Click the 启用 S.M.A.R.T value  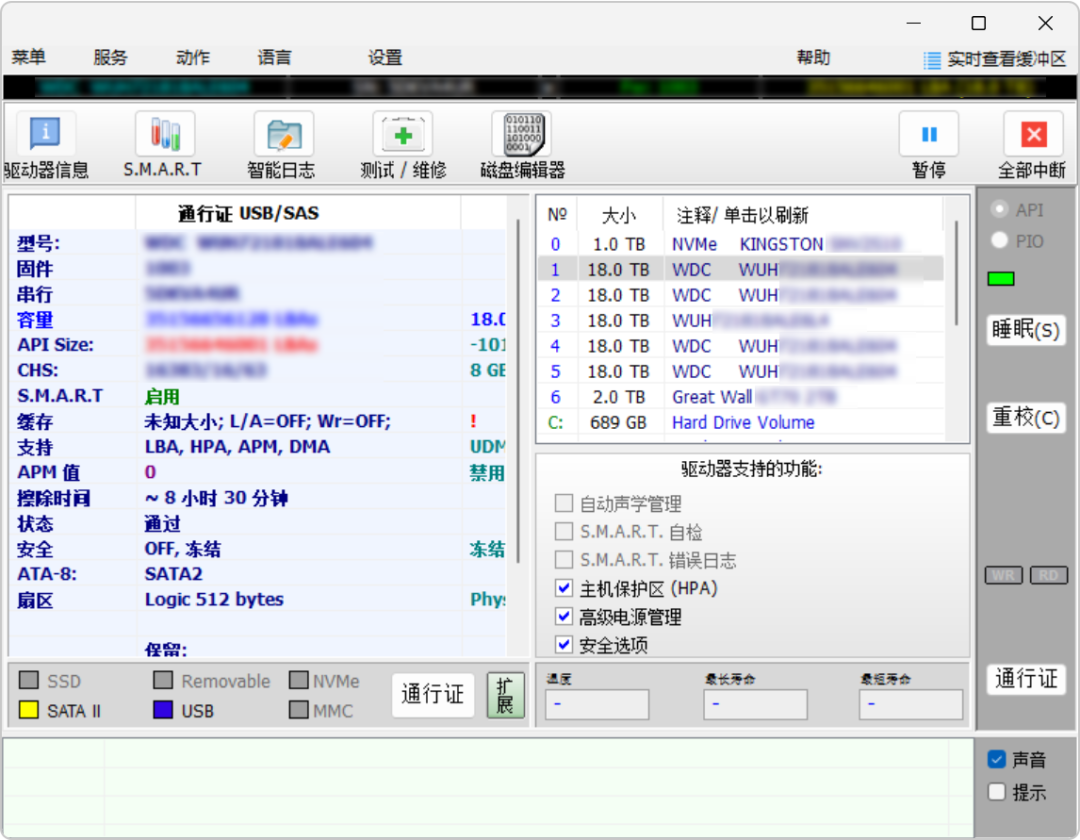point(162,397)
